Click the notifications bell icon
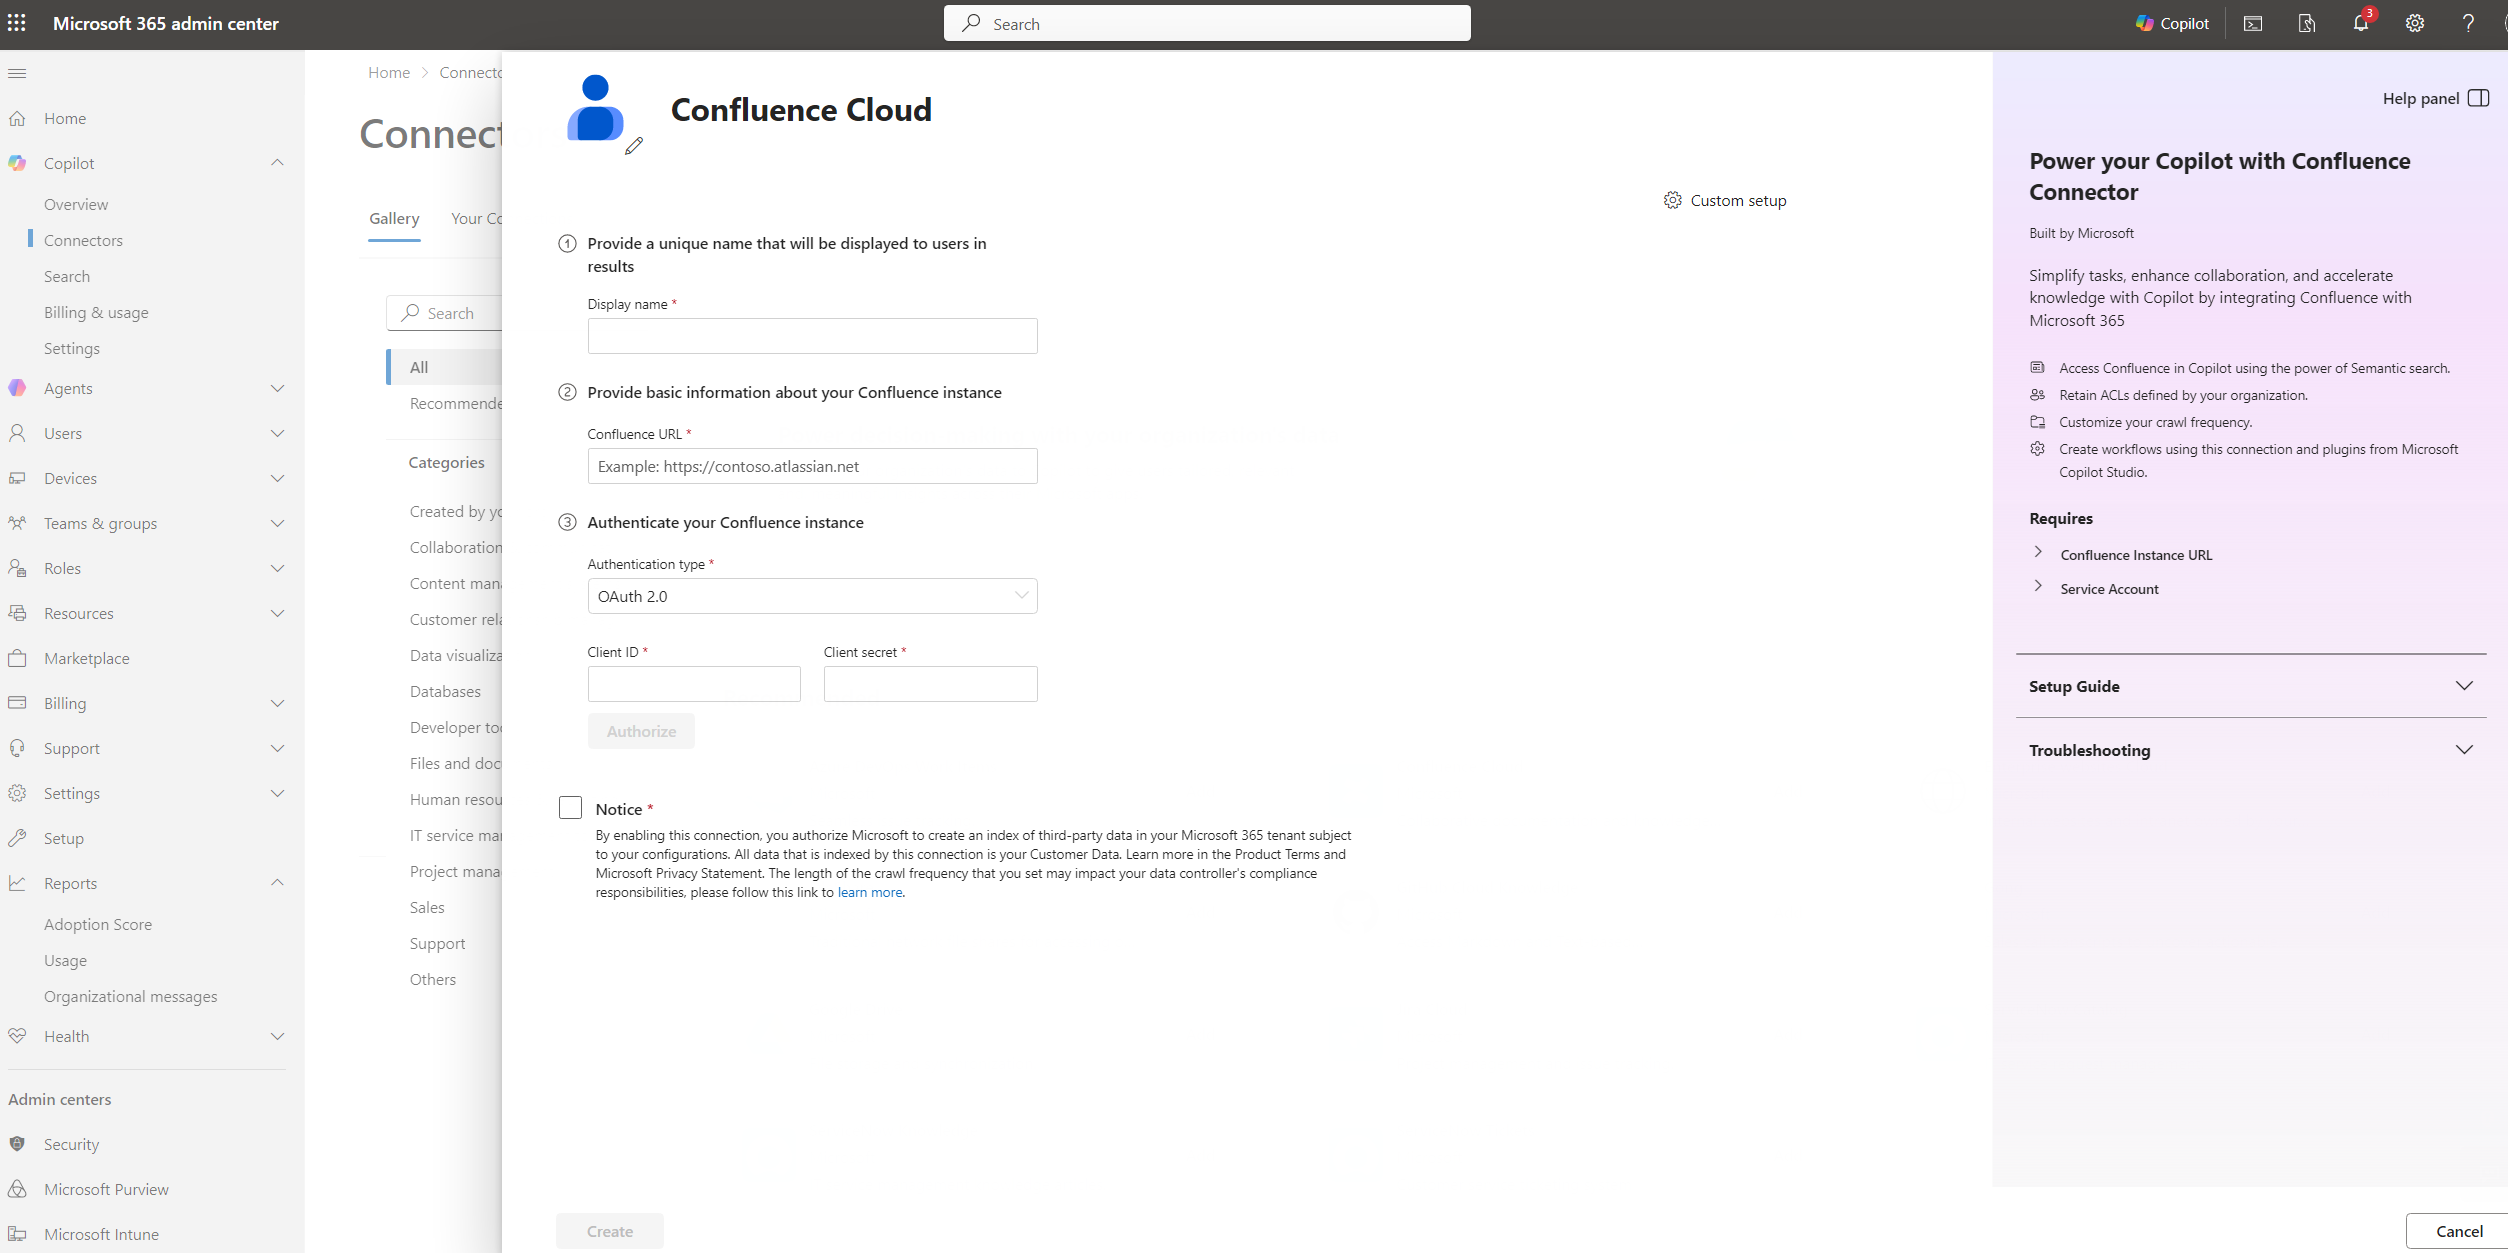The width and height of the screenshot is (2508, 1253). [2360, 23]
